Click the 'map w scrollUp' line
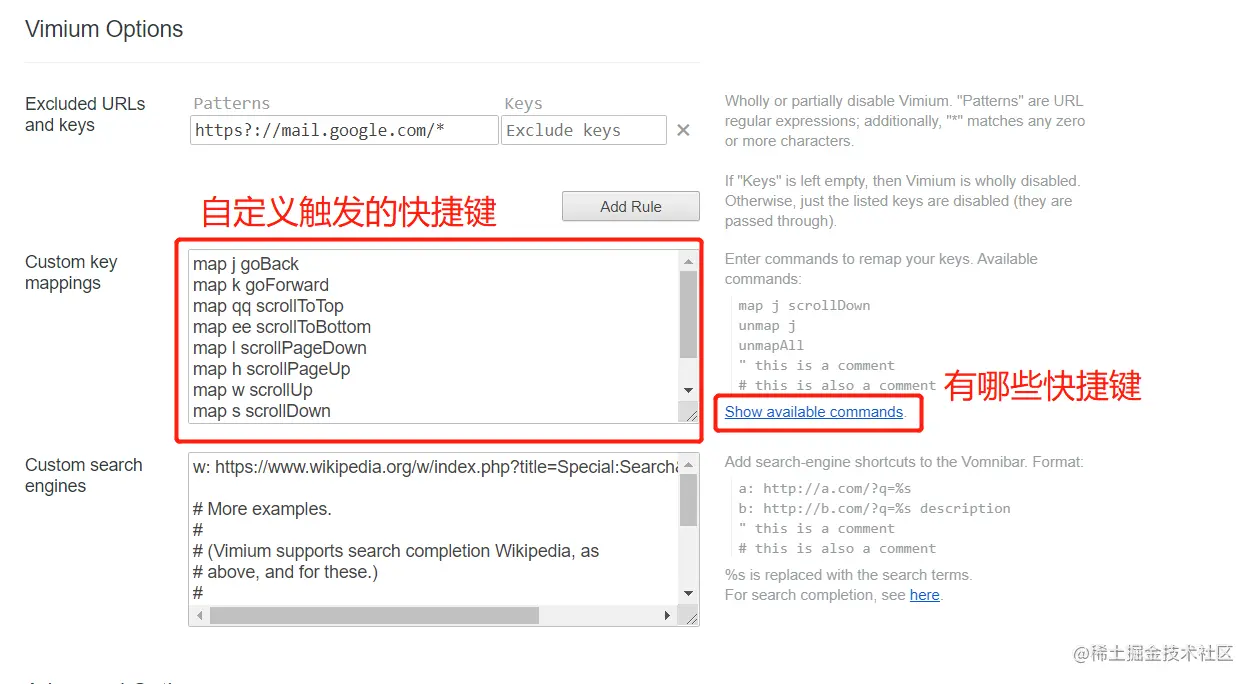 (x=253, y=390)
